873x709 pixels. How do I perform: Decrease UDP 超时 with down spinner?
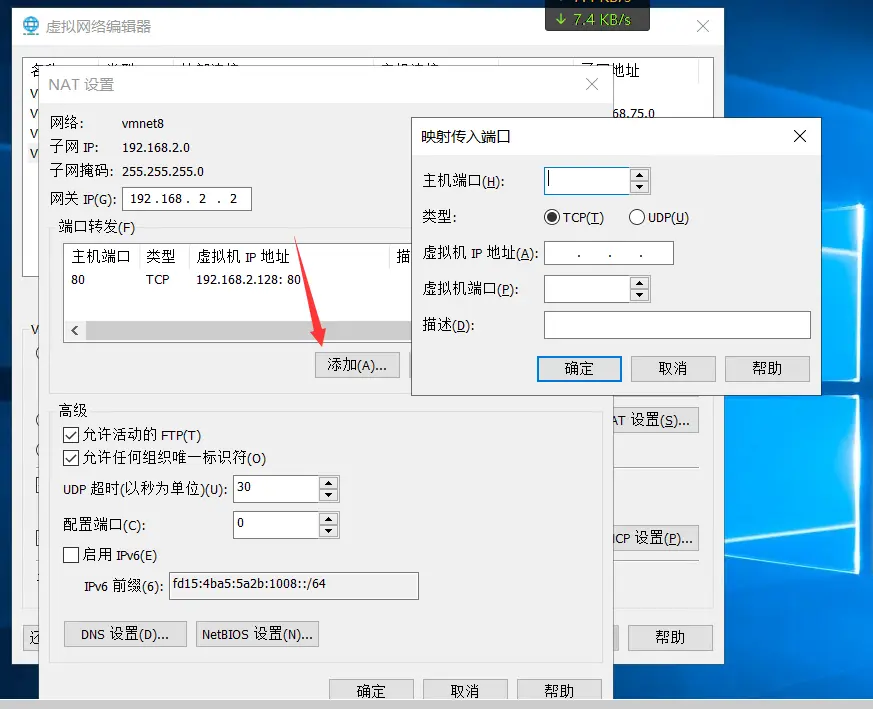point(328,495)
